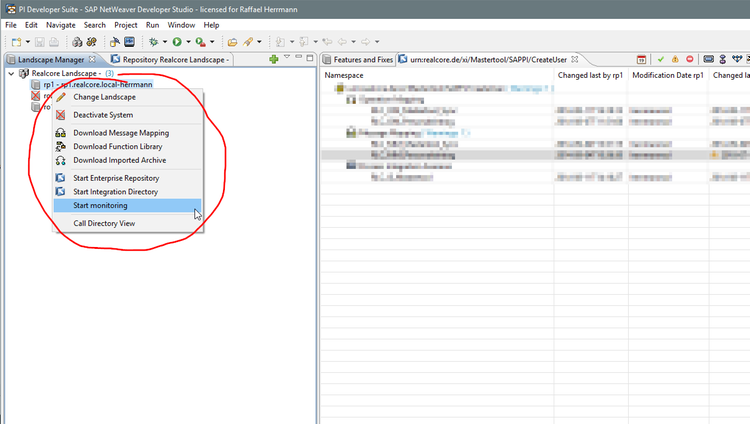Open the Run configurations dropdown arrow

(188, 42)
